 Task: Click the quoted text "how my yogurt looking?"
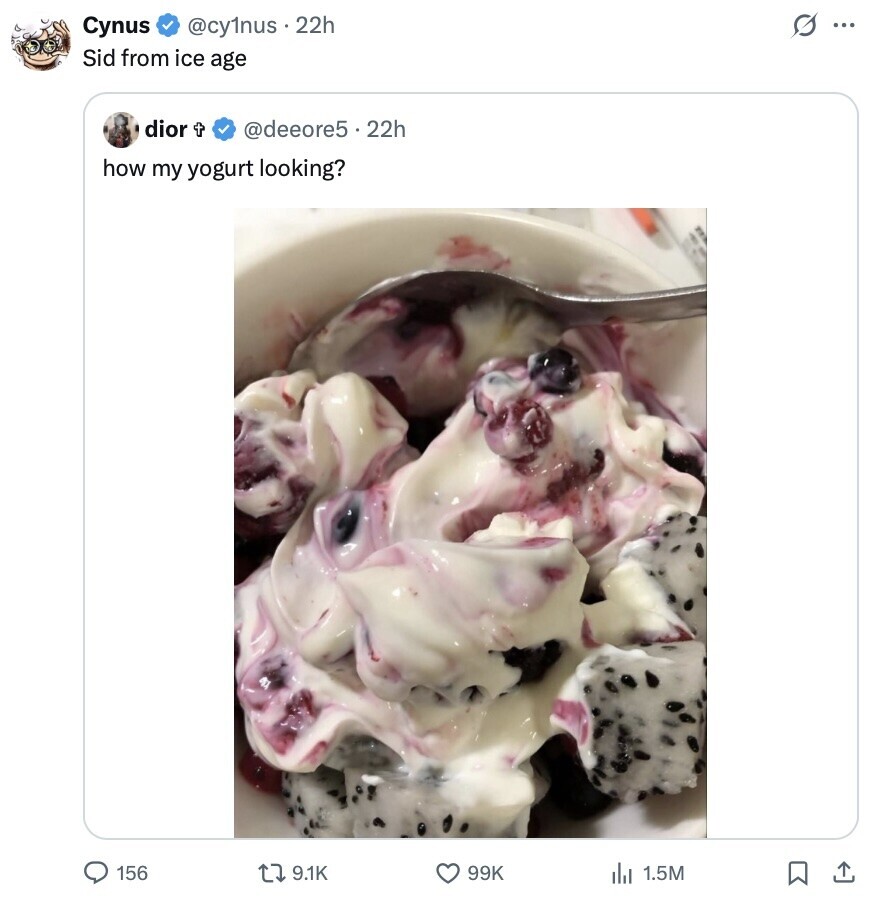tap(224, 168)
